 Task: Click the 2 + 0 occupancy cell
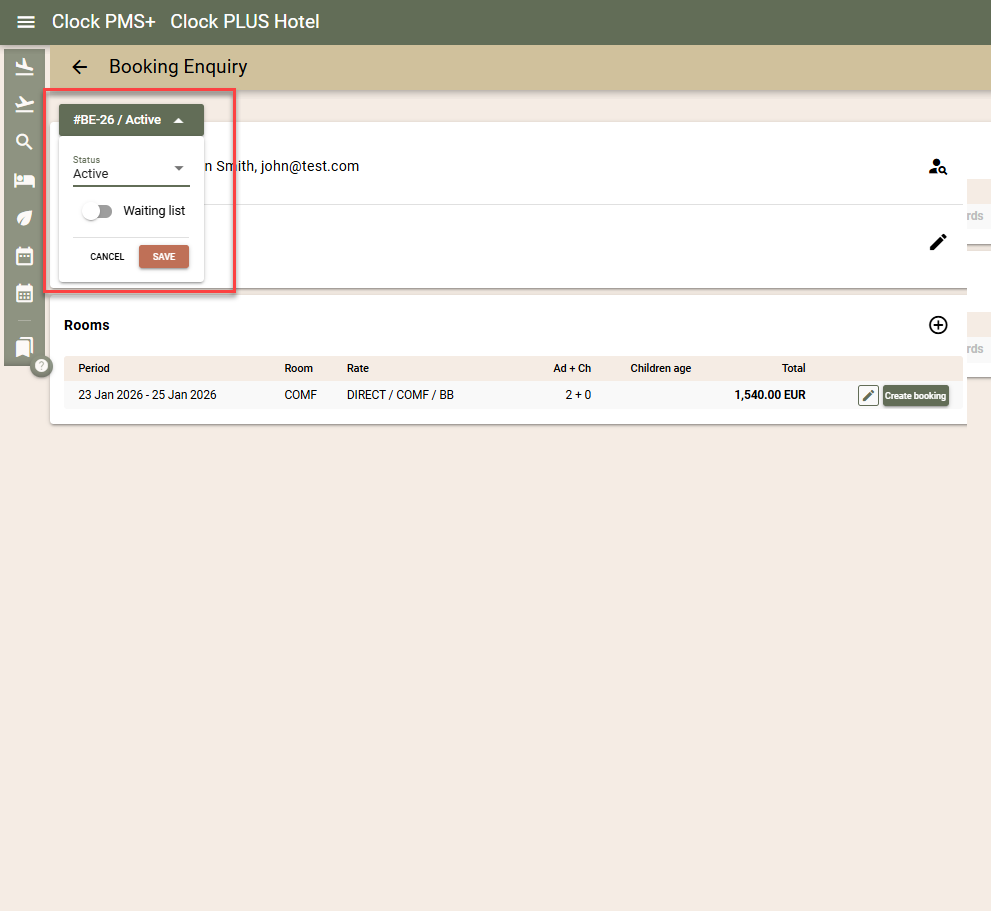578,395
